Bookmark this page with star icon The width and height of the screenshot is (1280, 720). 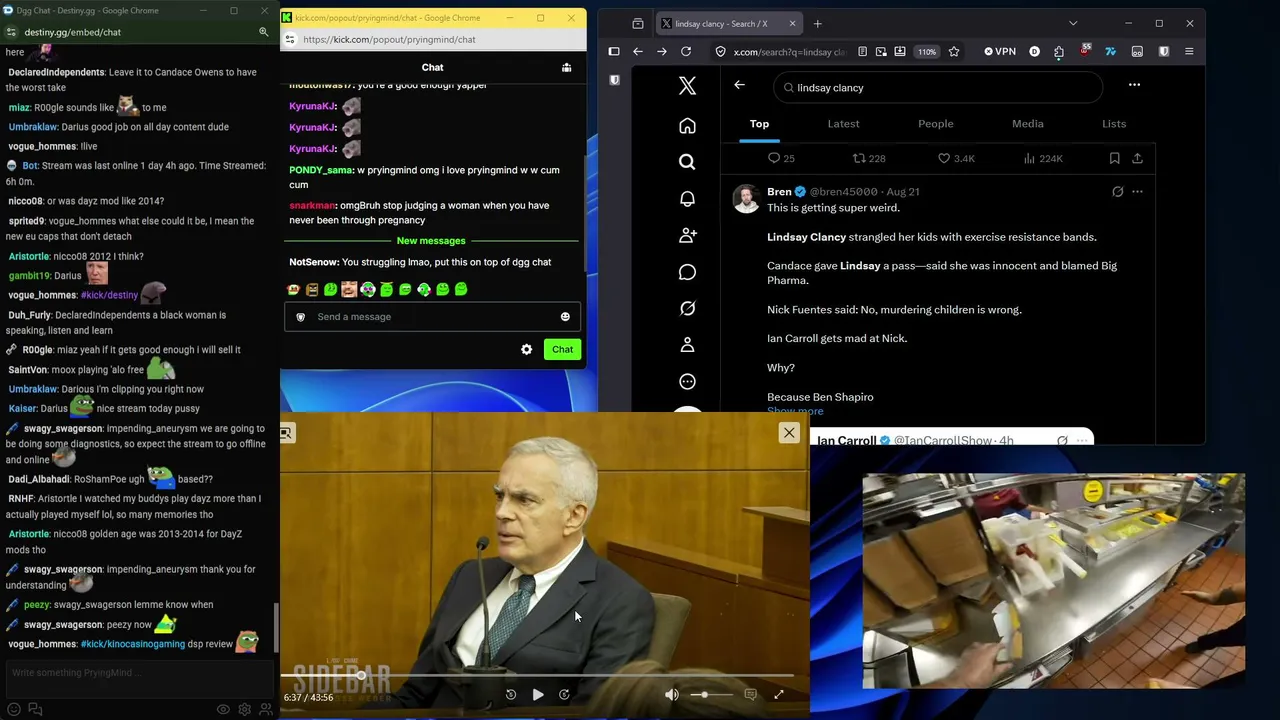click(x=954, y=52)
